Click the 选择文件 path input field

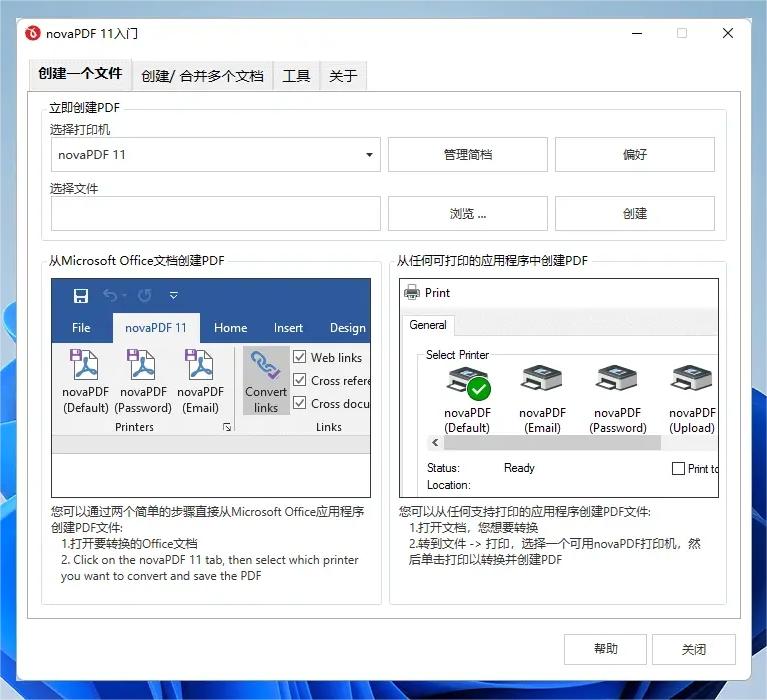tap(216, 213)
